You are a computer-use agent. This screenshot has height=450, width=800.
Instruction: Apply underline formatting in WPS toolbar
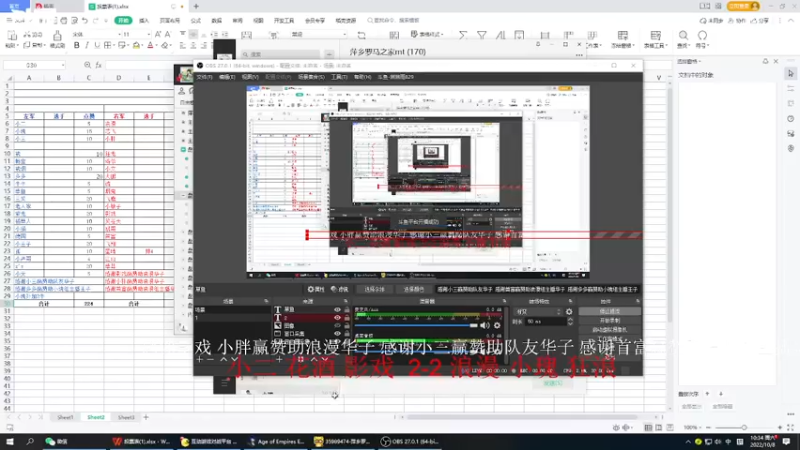(x=97, y=45)
